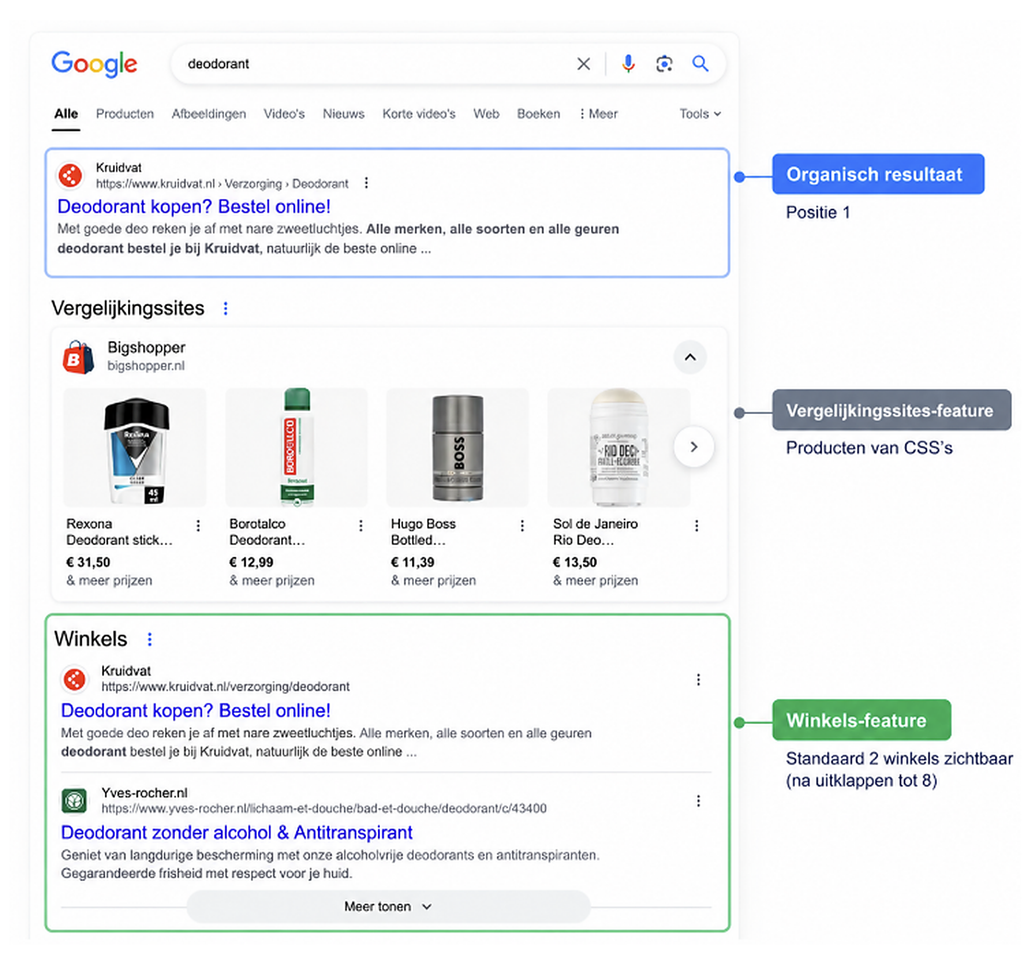Open the Tools dropdown

click(700, 114)
